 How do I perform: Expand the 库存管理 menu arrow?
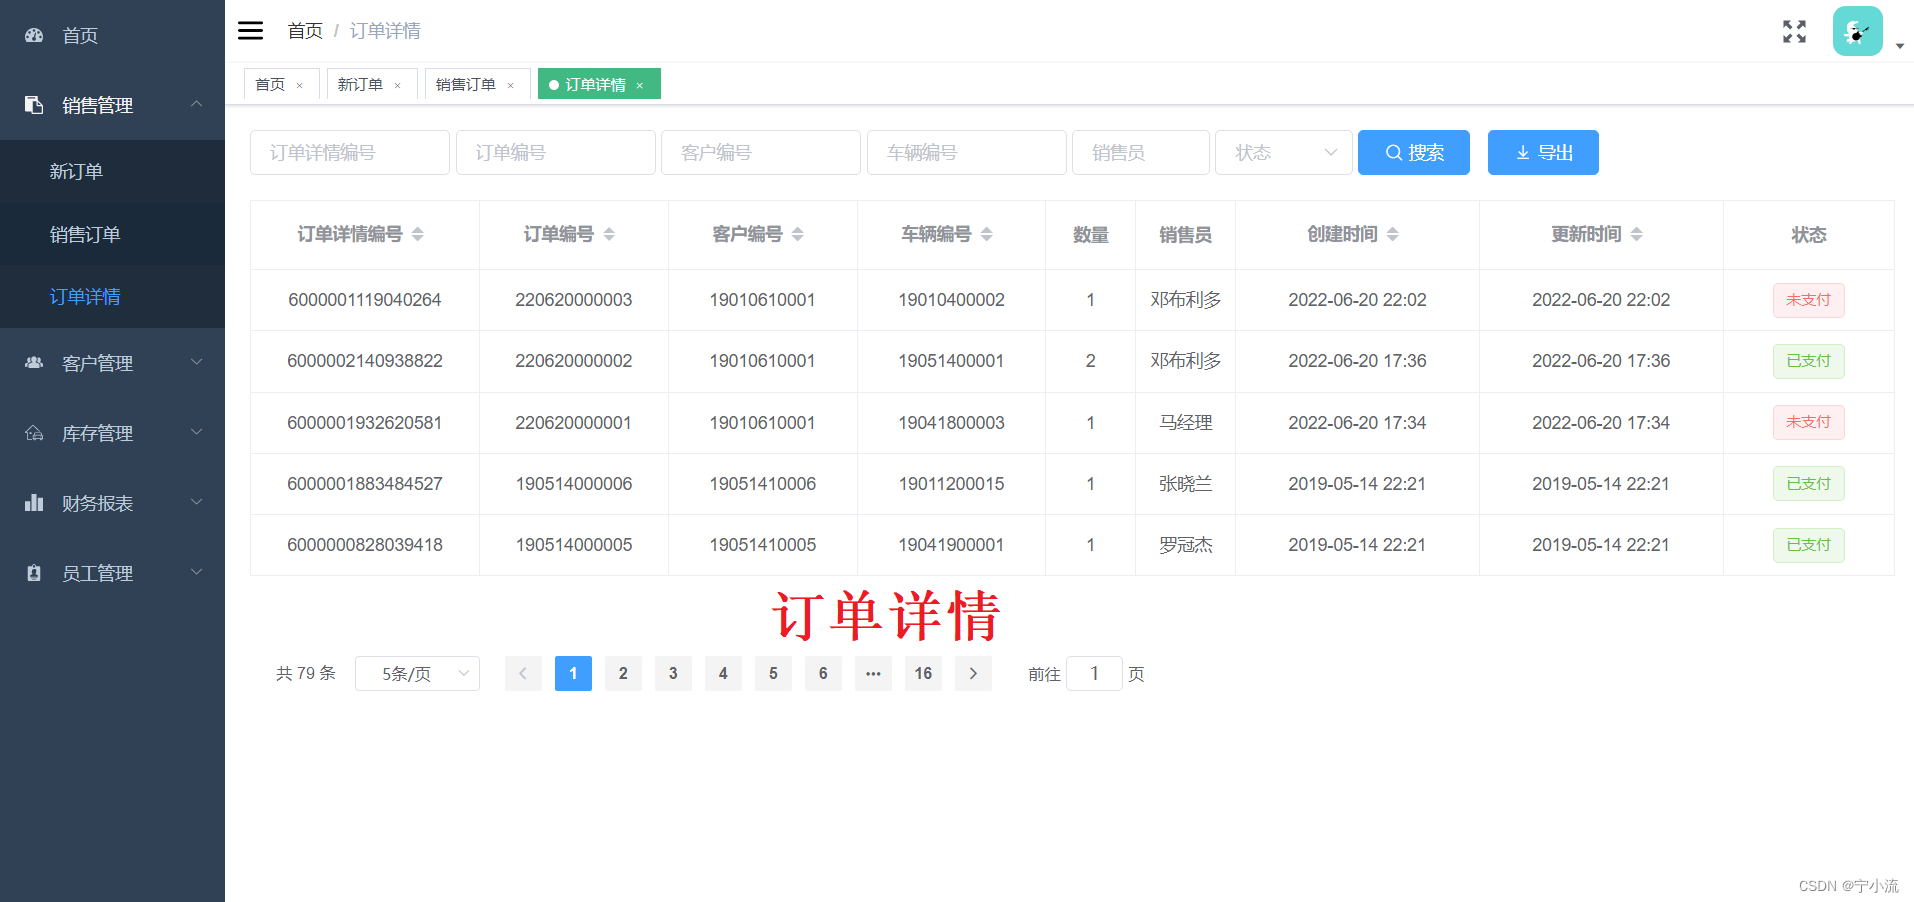(x=197, y=432)
